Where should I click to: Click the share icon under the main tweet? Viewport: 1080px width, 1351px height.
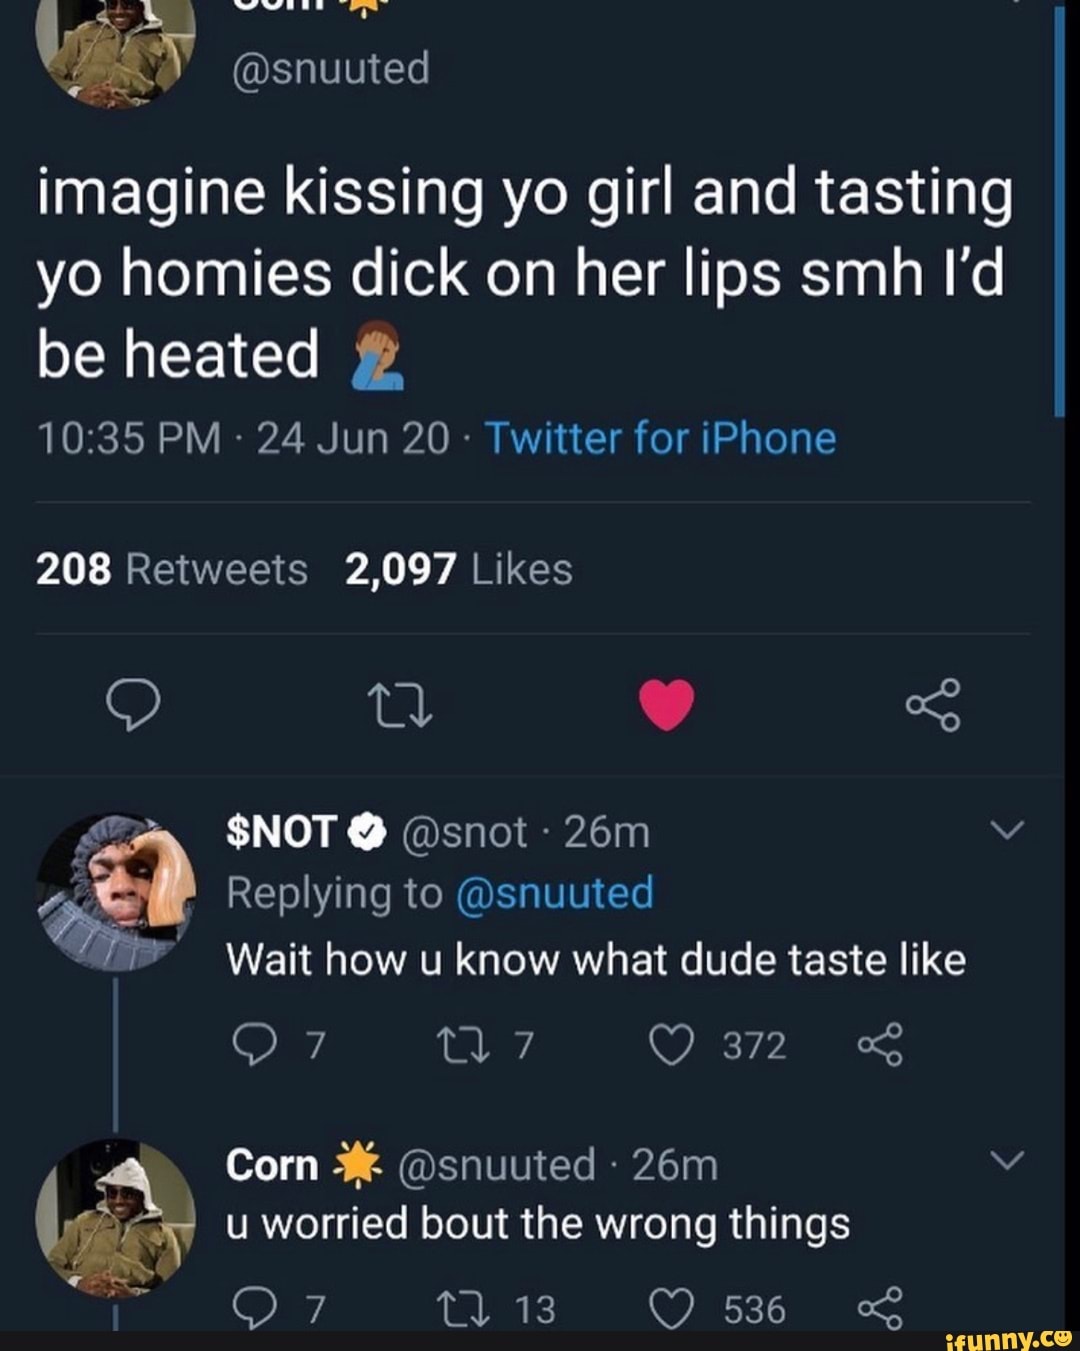pos(933,705)
